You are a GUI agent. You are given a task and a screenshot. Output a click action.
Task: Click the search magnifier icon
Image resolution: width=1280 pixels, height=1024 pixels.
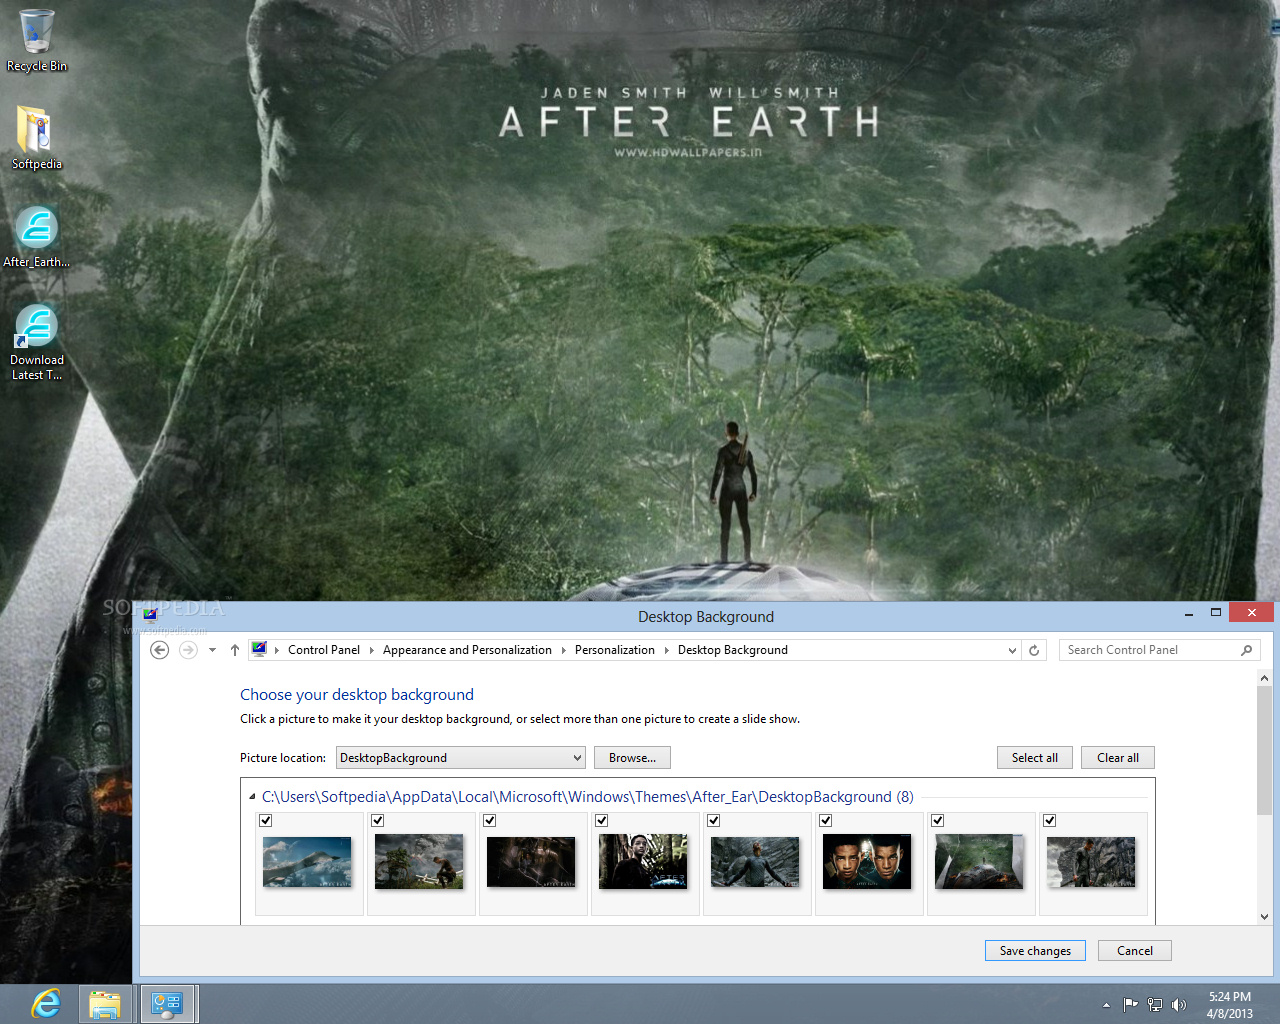[x=1246, y=650]
